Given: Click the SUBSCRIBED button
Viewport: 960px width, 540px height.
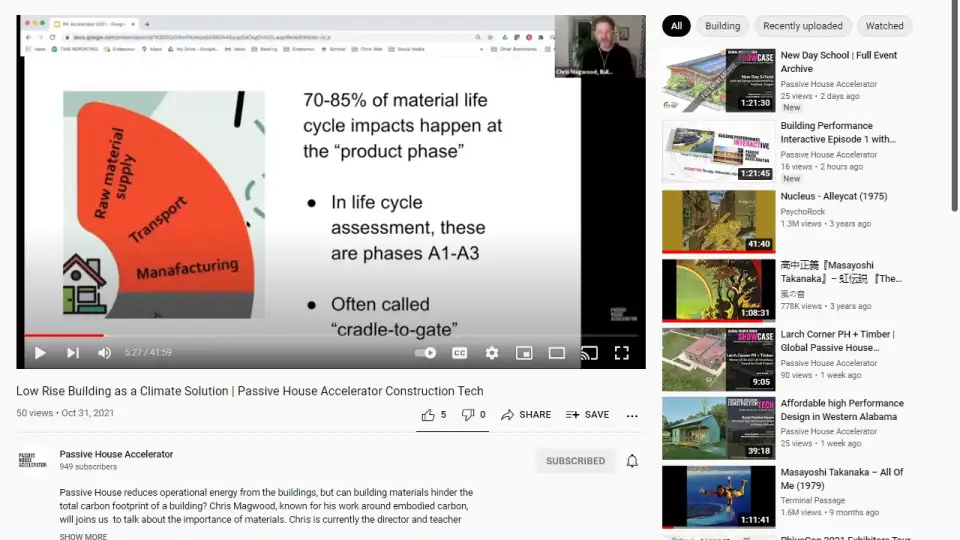Looking at the screenshot, I should (x=575, y=461).
